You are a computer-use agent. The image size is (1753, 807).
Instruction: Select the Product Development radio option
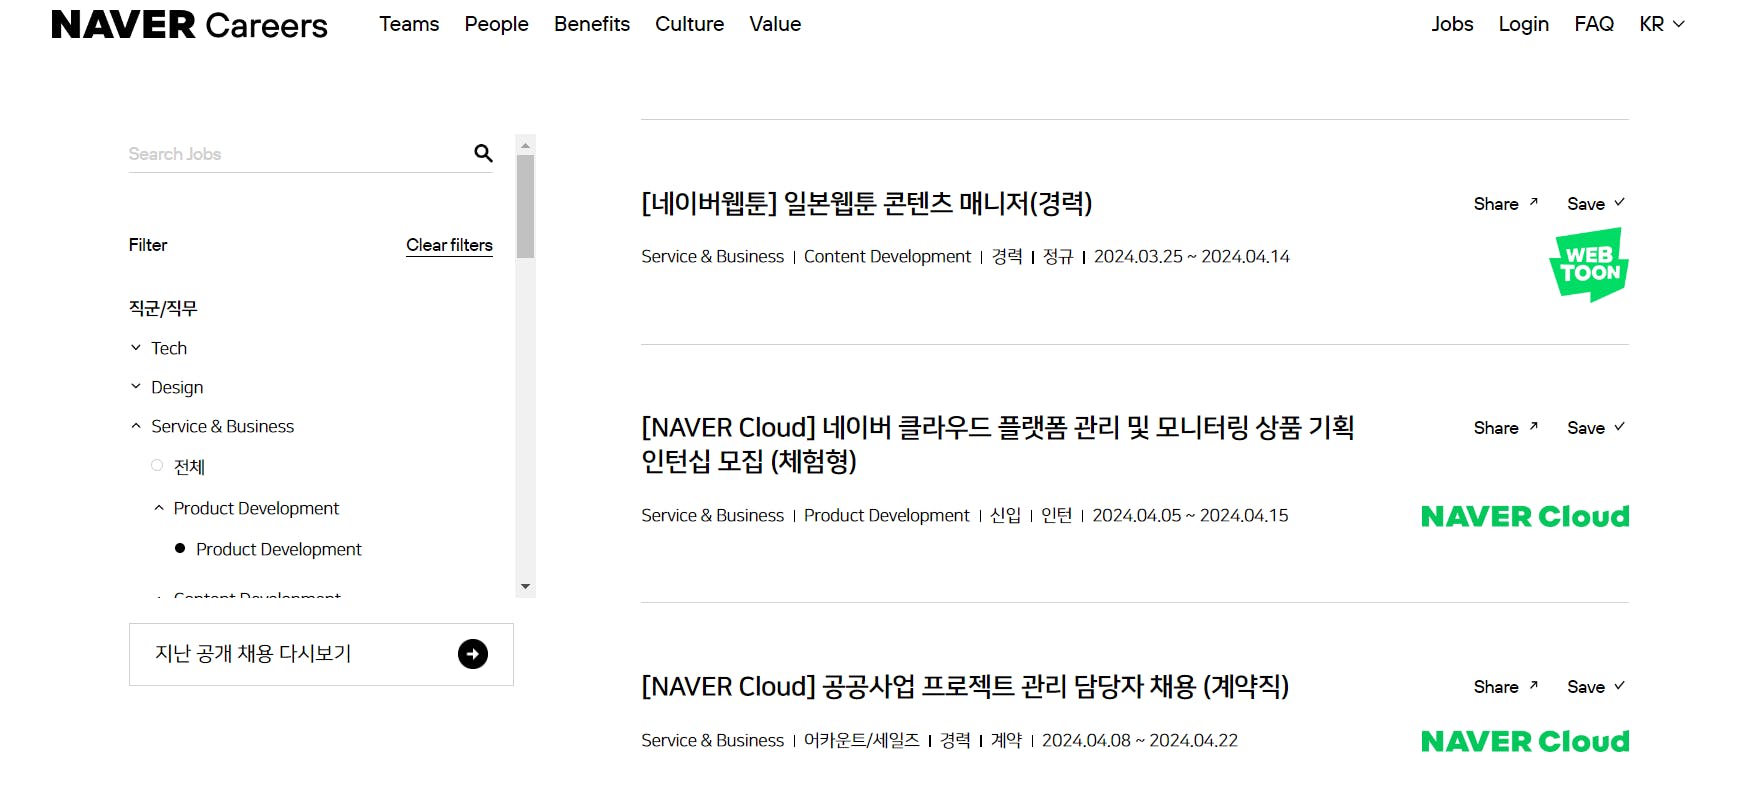pos(180,548)
